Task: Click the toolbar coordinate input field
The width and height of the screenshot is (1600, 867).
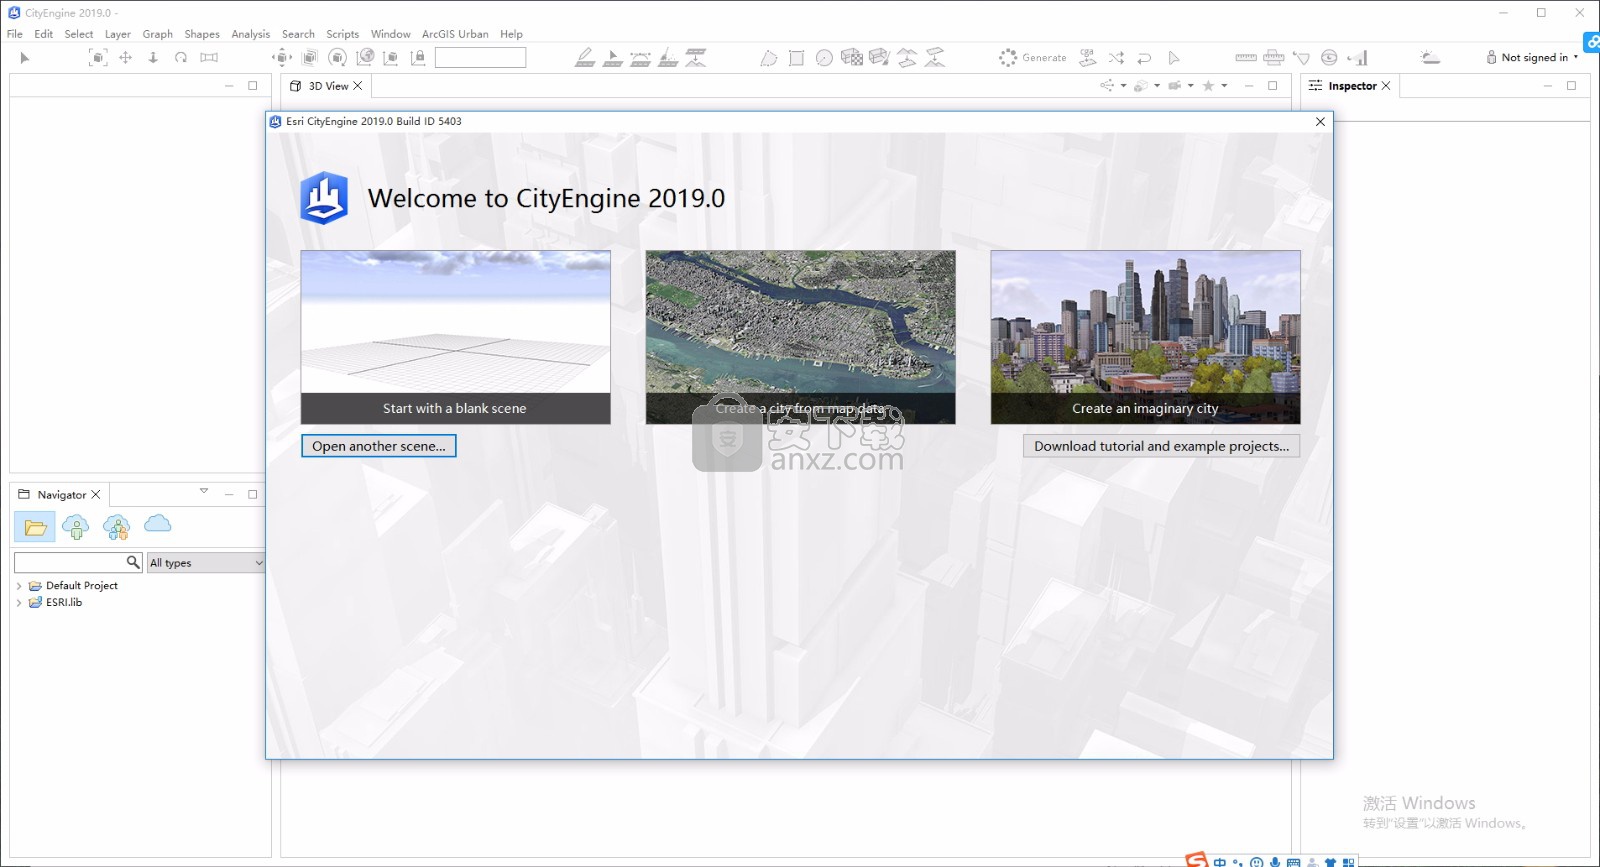Action: 480,58
